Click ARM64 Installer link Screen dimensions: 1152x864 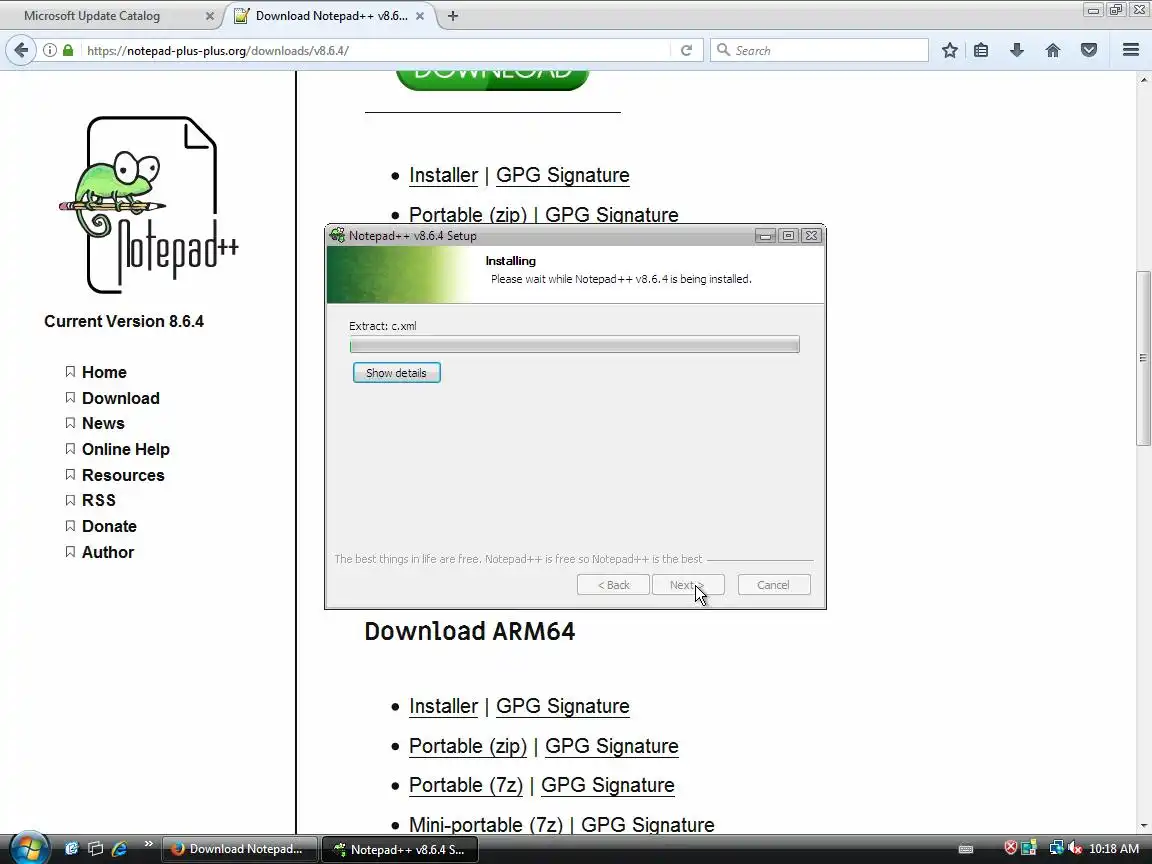coord(443,706)
